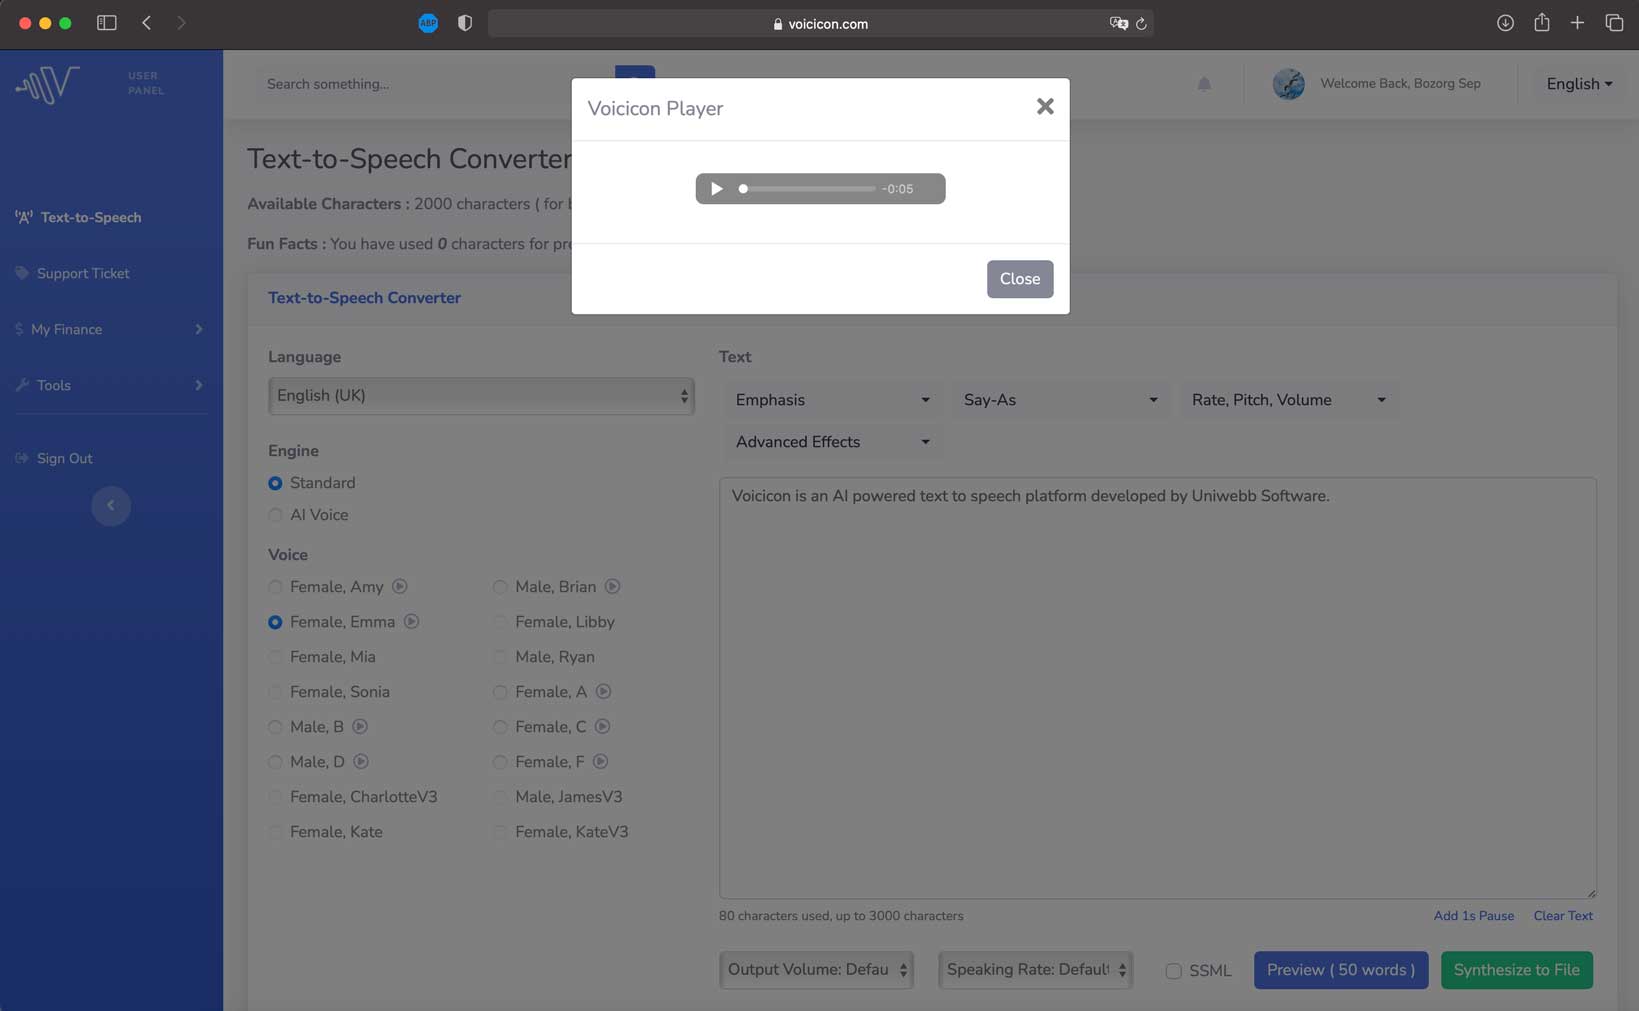This screenshot has height=1011, width=1639.
Task: Select voice Male, D
Action: point(275,762)
